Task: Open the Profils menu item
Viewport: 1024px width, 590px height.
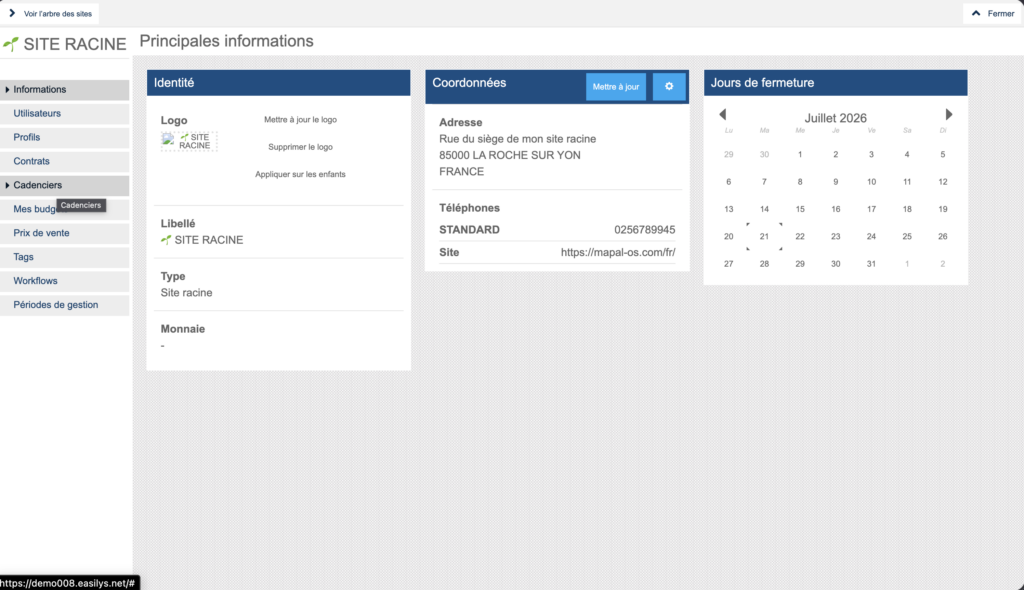Action: click(x=65, y=138)
